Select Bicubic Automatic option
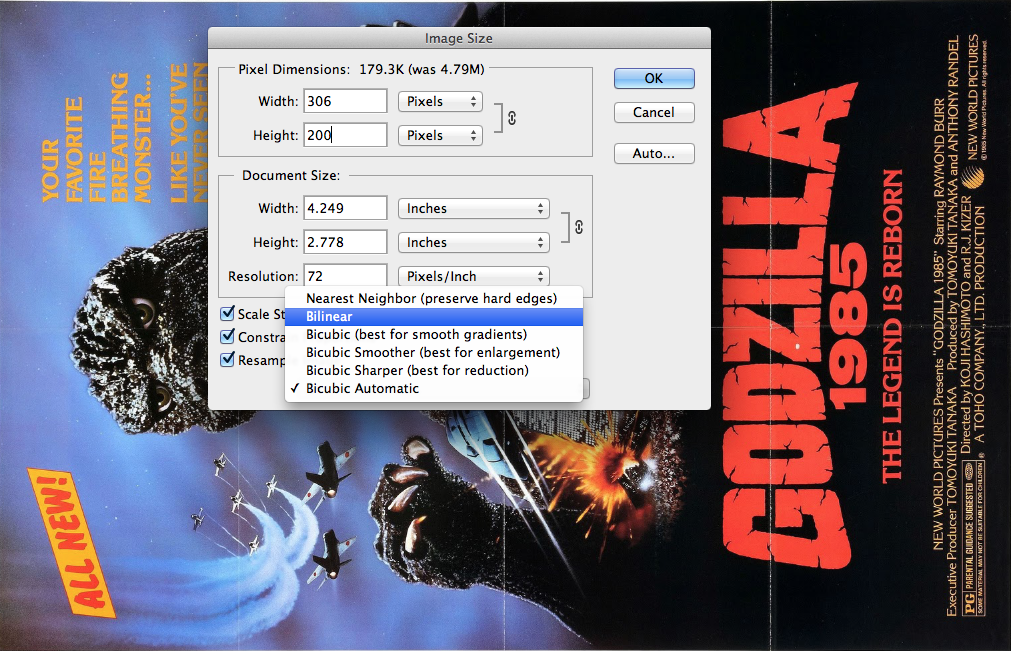The image size is (1011, 651). pos(434,389)
